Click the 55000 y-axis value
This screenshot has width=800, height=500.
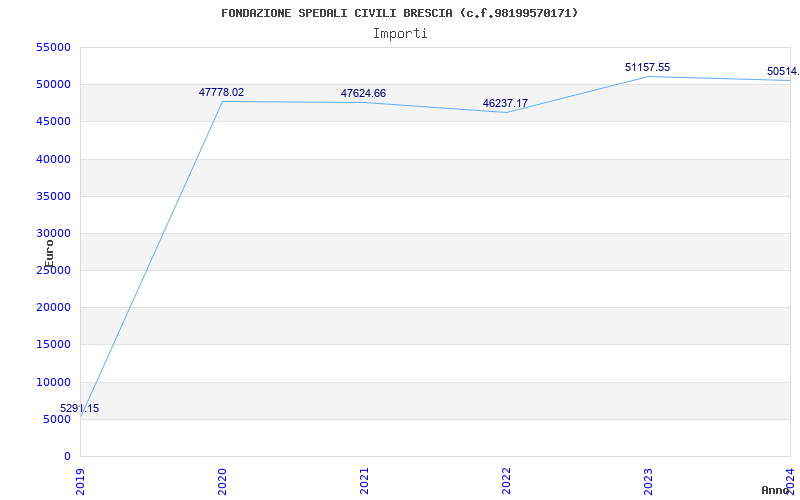pyautogui.click(x=54, y=47)
